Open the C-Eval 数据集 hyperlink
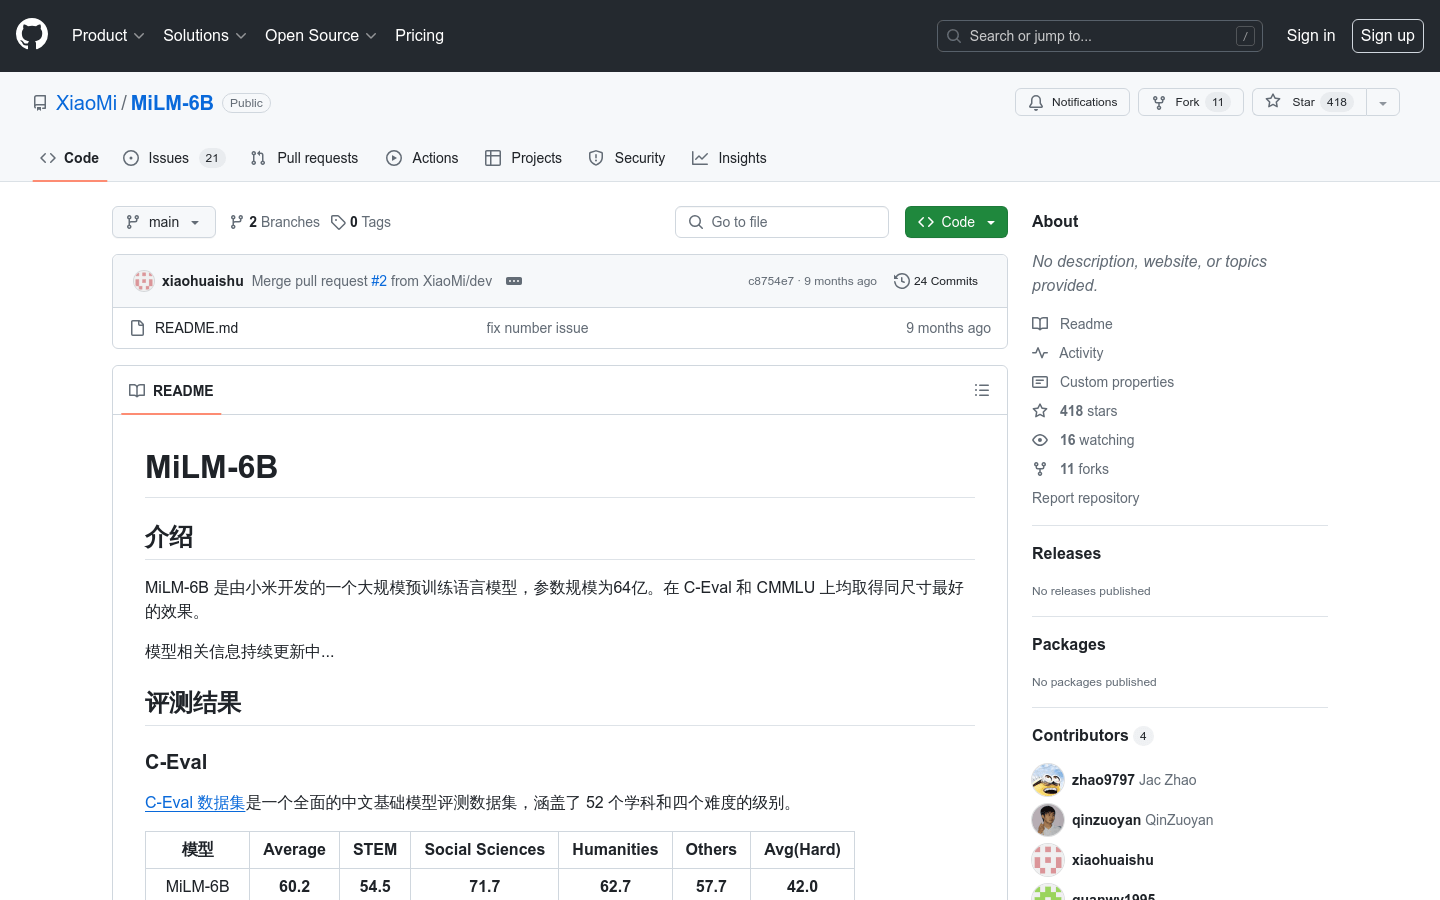Screen dimensions: 1440x900 [x=195, y=802]
